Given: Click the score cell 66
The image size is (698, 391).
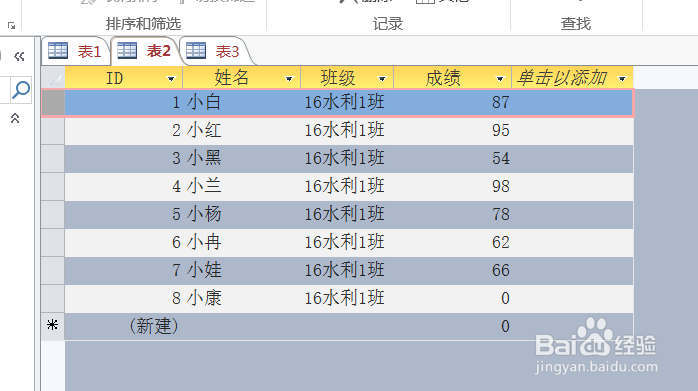Looking at the screenshot, I should [x=453, y=271].
